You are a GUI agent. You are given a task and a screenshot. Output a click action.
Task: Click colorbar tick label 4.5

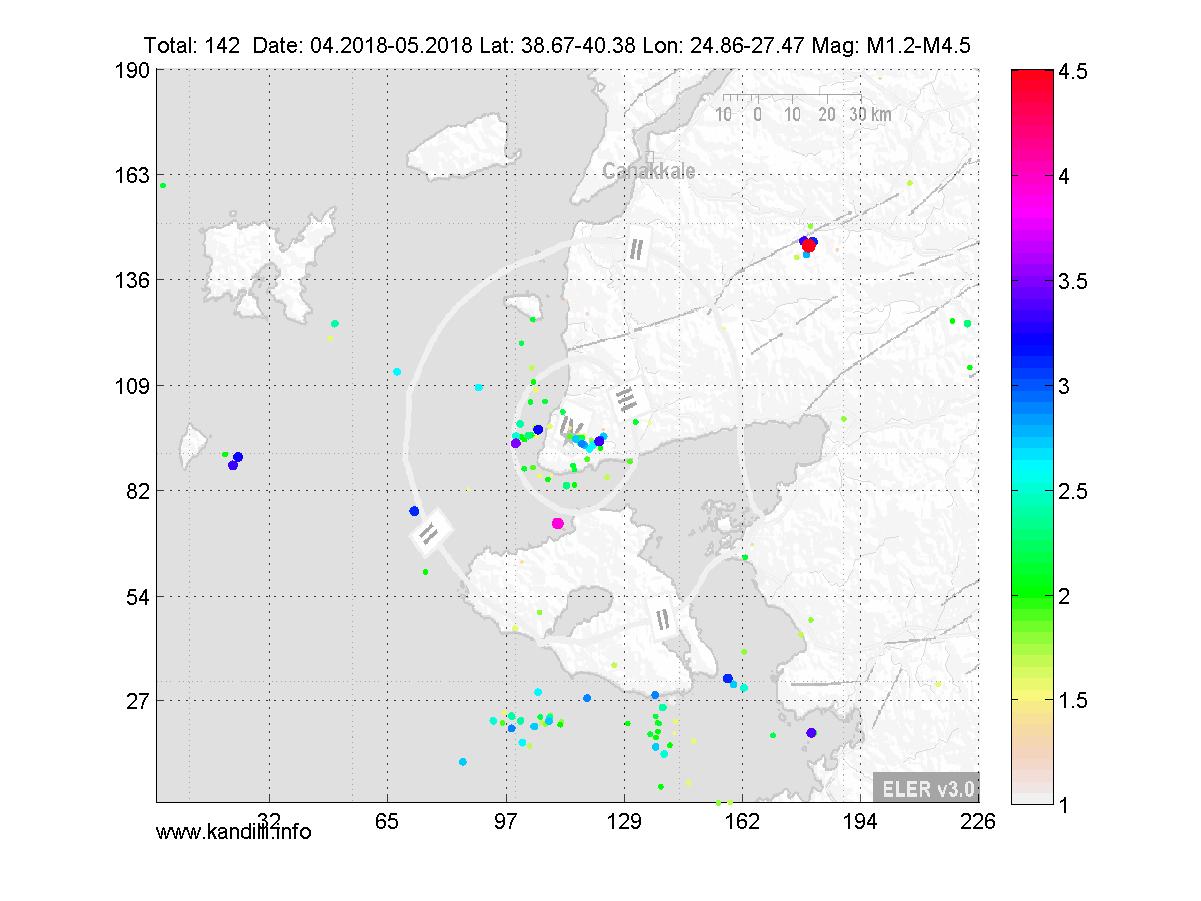pos(1075,72)
